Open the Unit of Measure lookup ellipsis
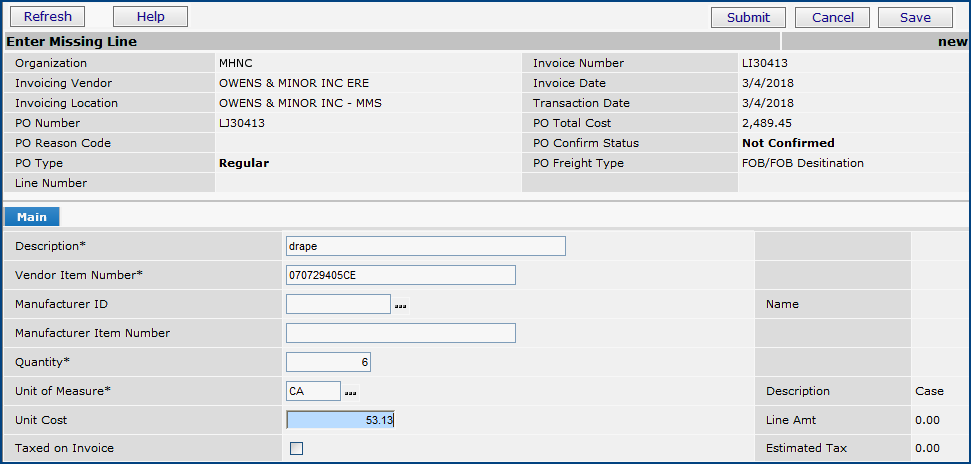The width and height of the screenshot is (971, 464). point(351,392)
